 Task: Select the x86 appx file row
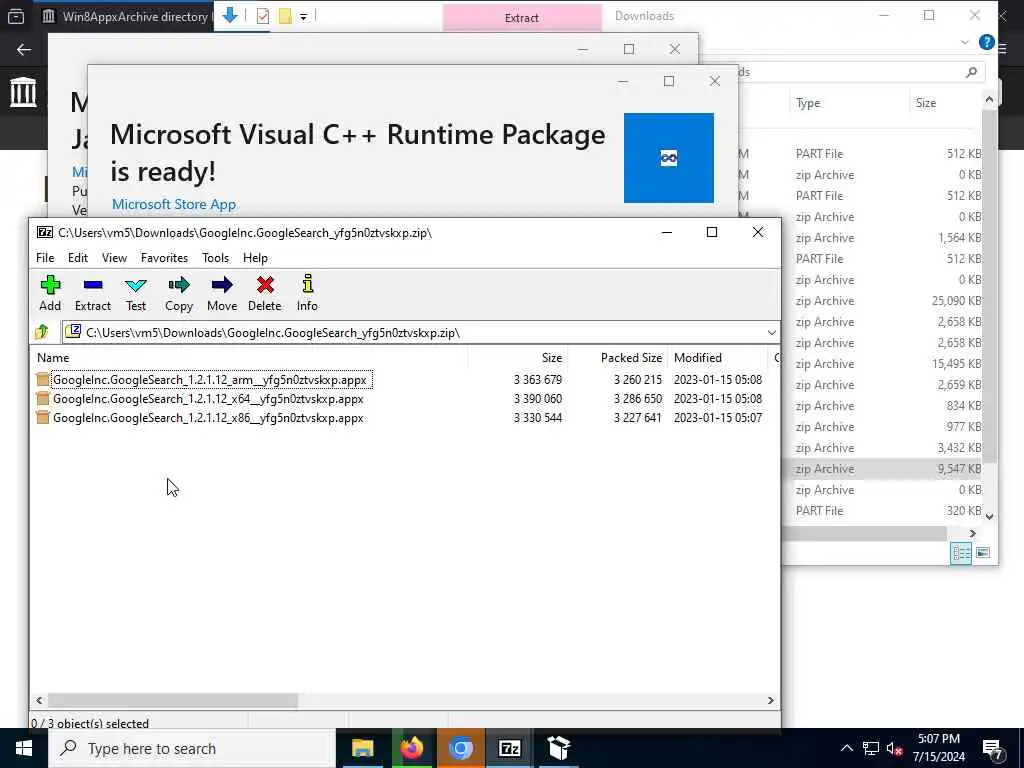[402, 417]
